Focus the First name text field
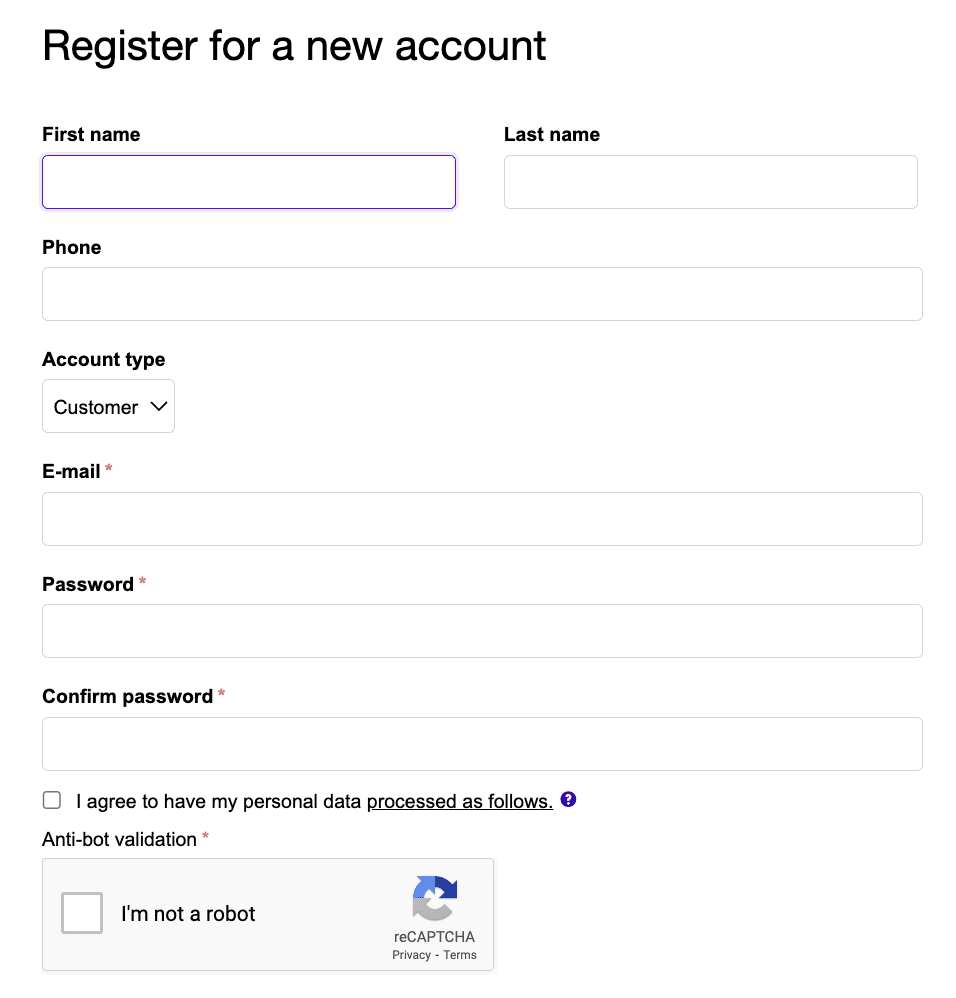 249,182
